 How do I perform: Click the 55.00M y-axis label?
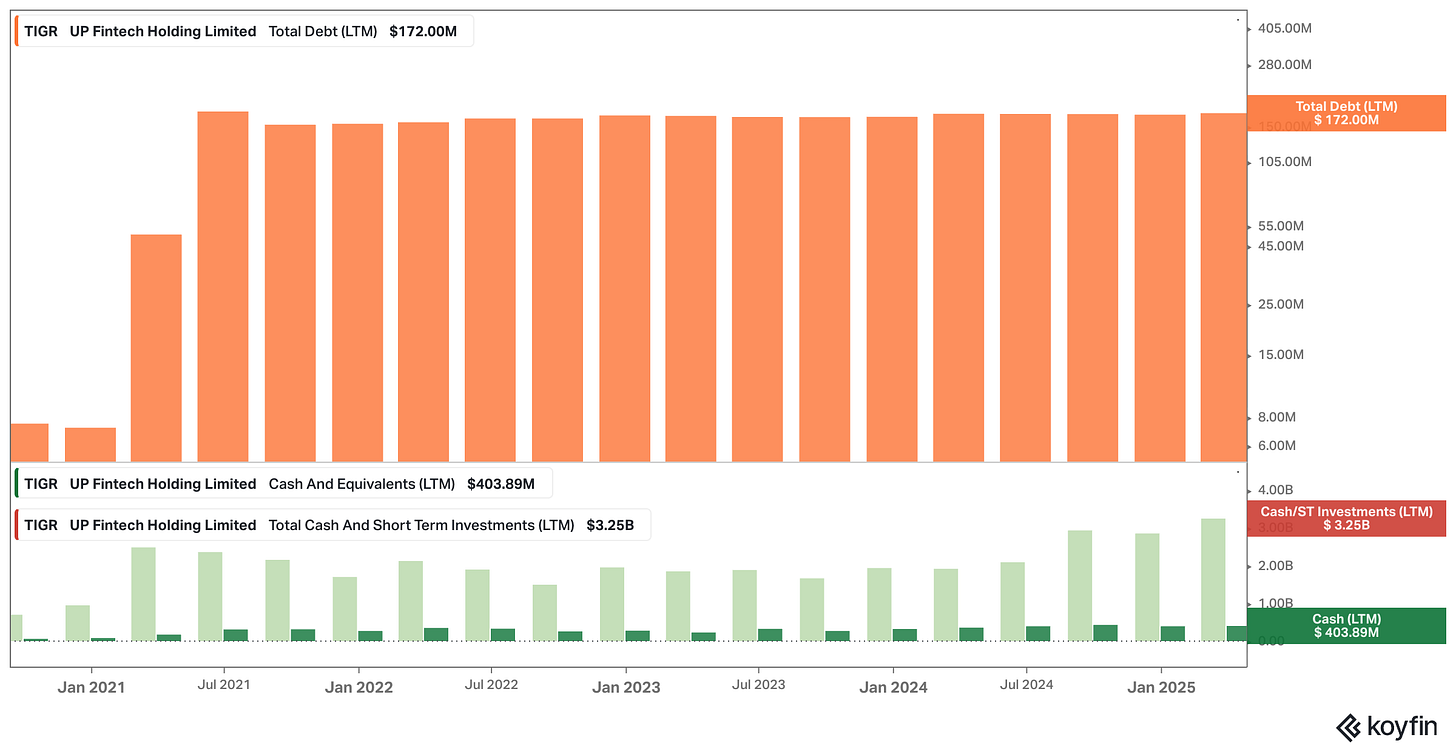point(1281,226)
